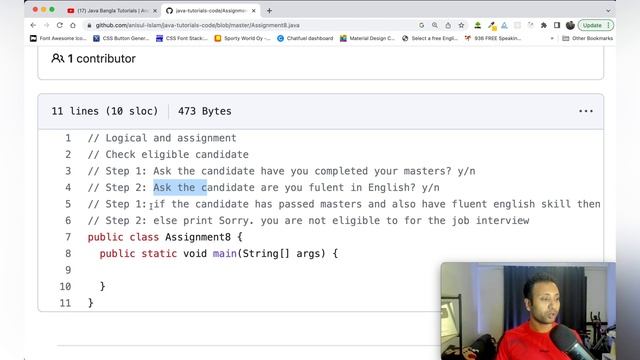Open the browser home page
Image resolution: width=640 pixels, height=360 pixels.
[73, 25]
